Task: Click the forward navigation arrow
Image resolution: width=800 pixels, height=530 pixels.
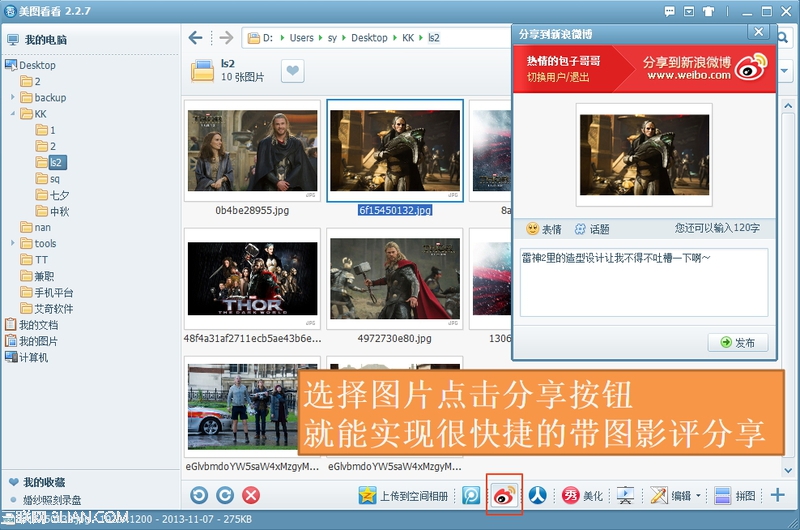Action: (226, 37)
